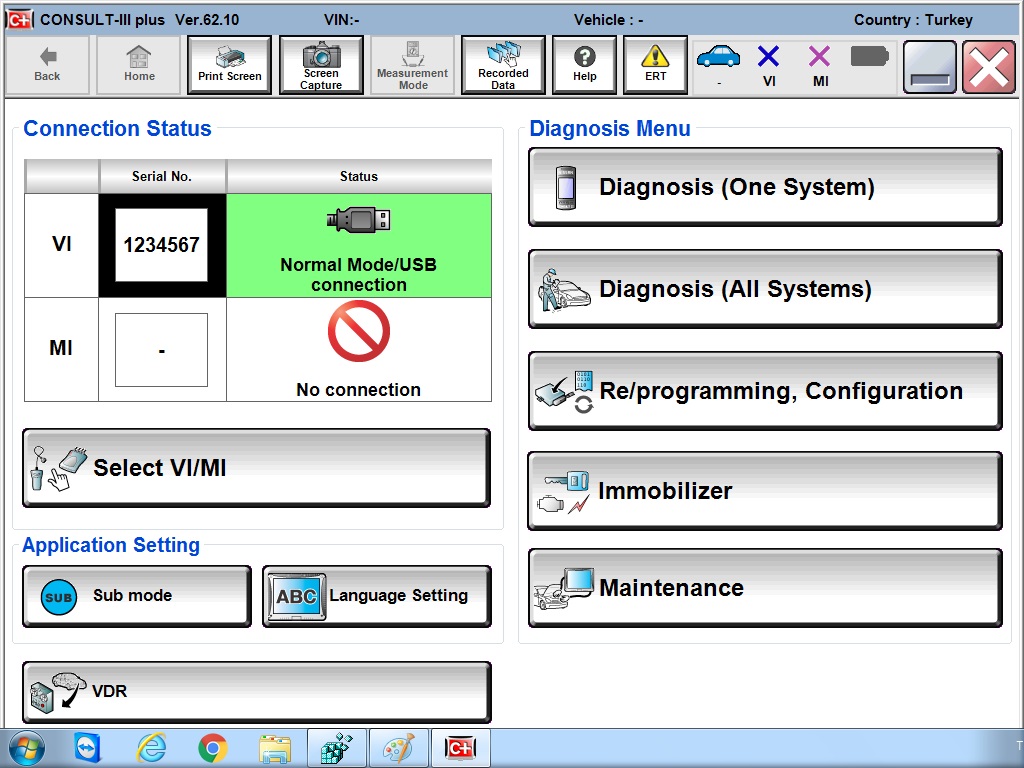Click the VI status X indicator
This screenshot has width=1024, height=768.
769,57
